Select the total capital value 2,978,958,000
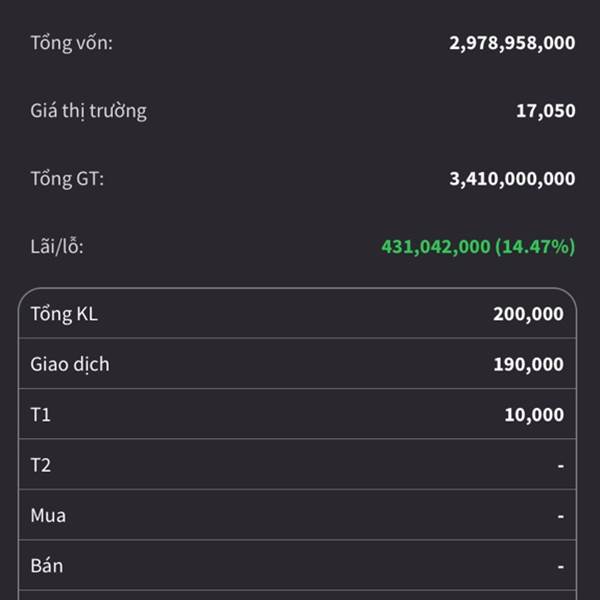 (x=512, y=43)
